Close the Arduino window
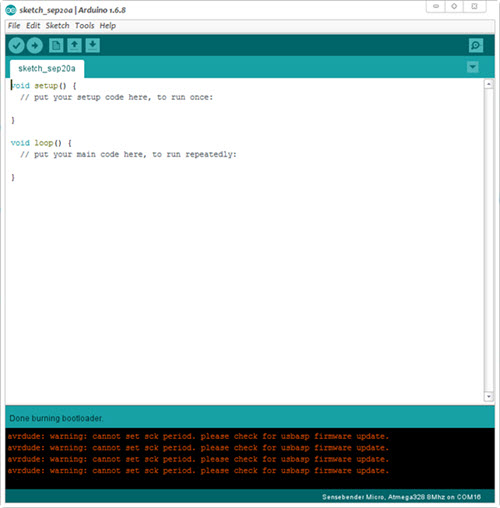This screenshot has height=508, width=500. click(475, 6)
